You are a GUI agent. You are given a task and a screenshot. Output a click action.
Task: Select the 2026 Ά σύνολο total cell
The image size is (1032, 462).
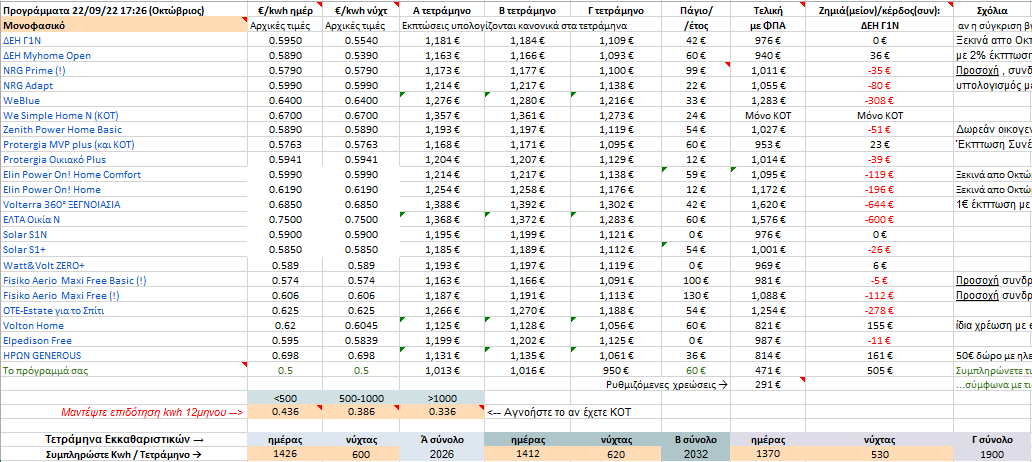pyautogui.click(x=441, y=454)
